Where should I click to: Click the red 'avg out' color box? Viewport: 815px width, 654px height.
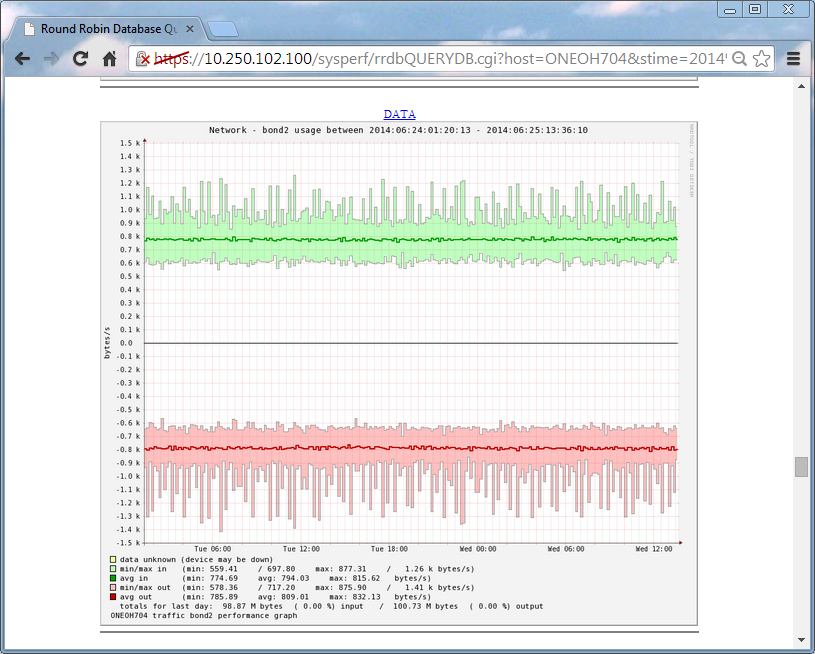point(113,596)
